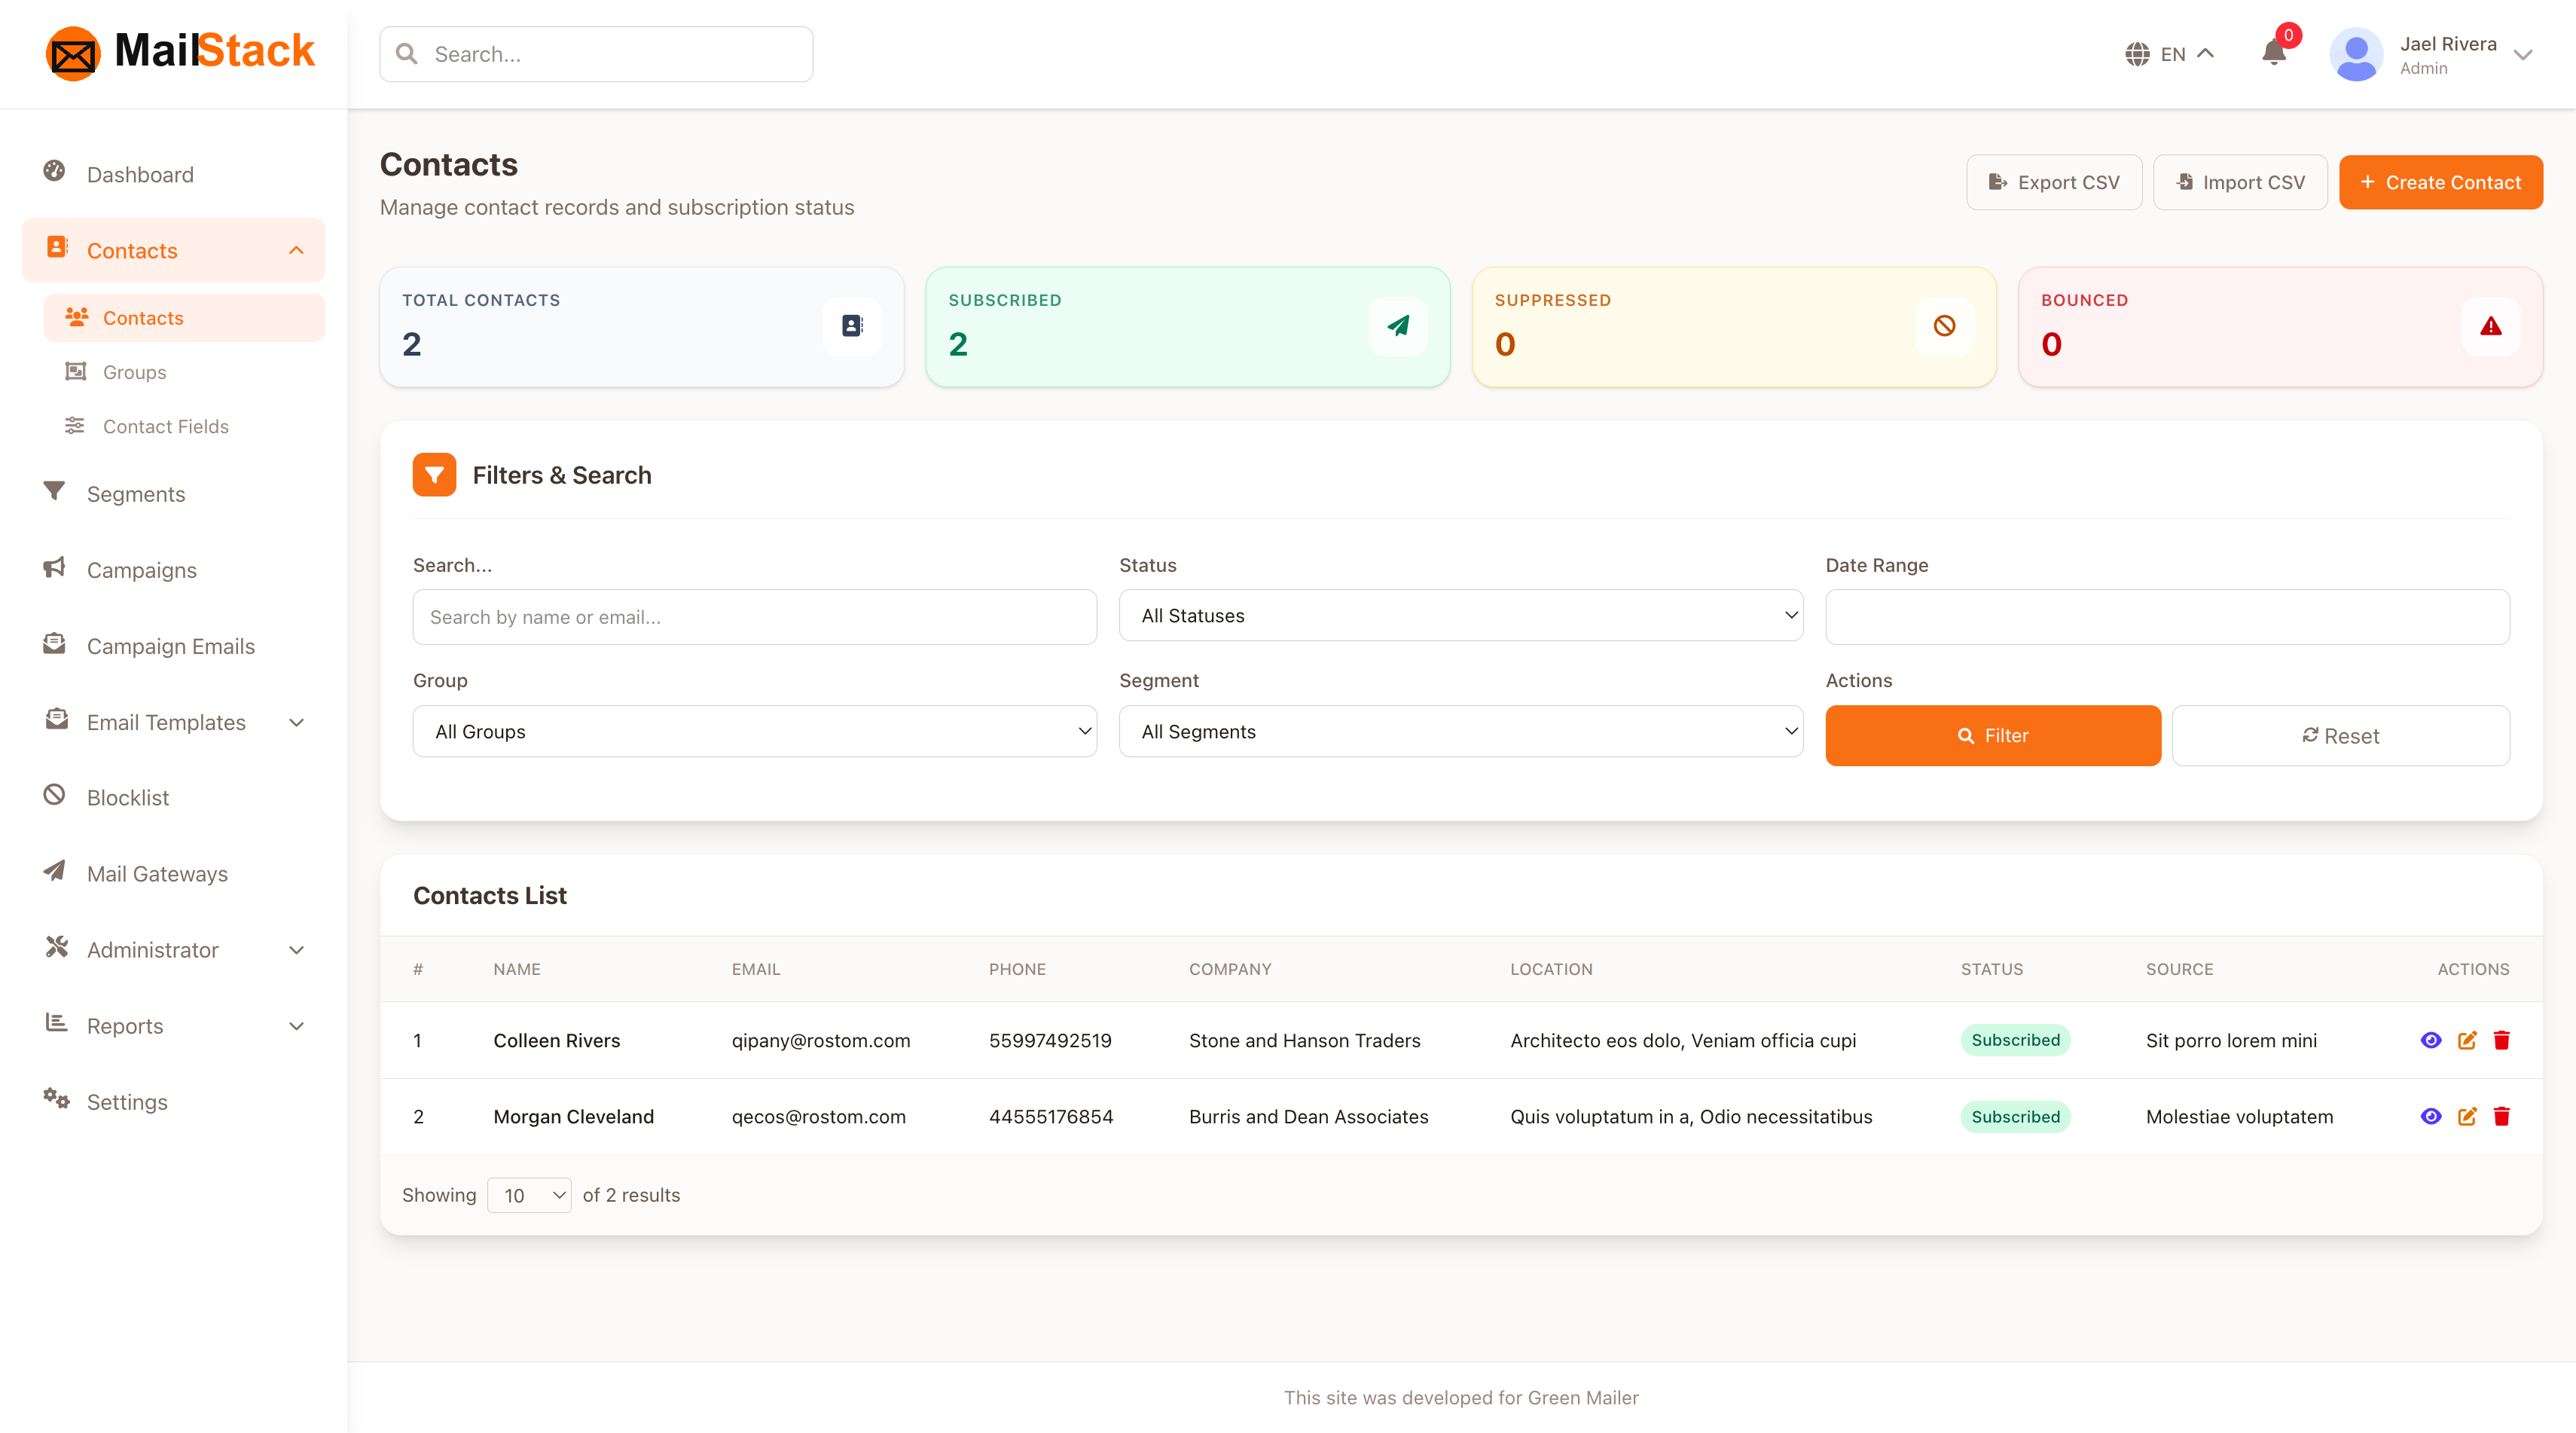Click the STATUS column header
Screen dimensions: 2576x1433
pyautogui.click(x=1991, y=969)
